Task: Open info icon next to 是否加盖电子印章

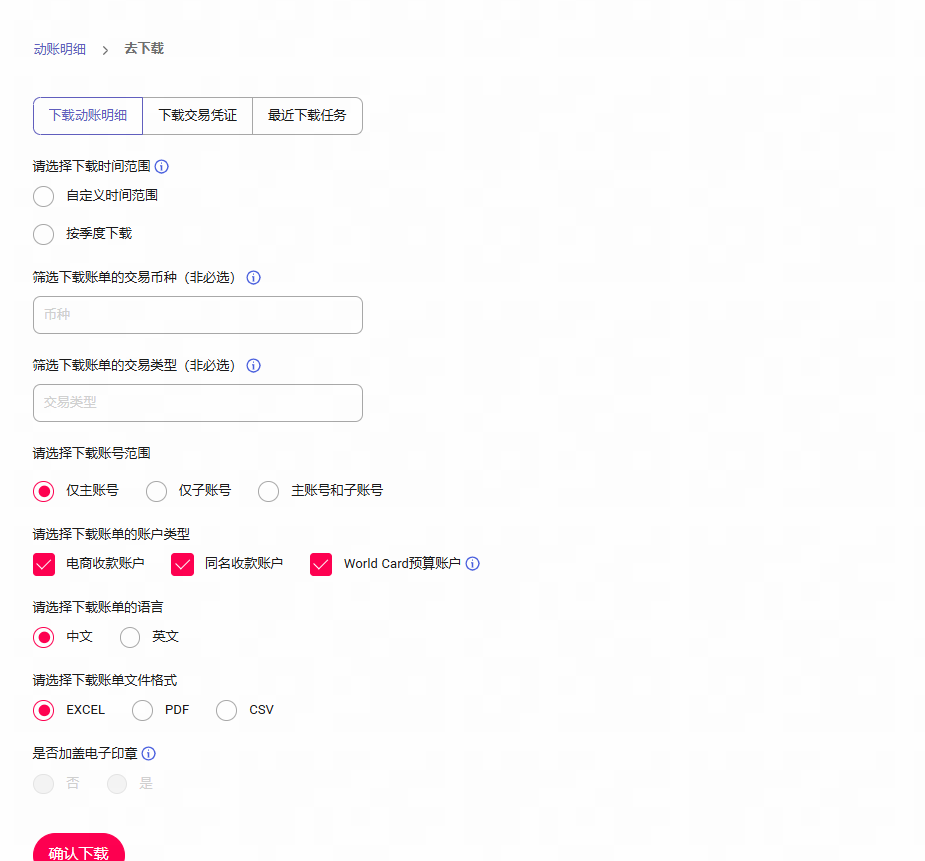Action: 149,754
